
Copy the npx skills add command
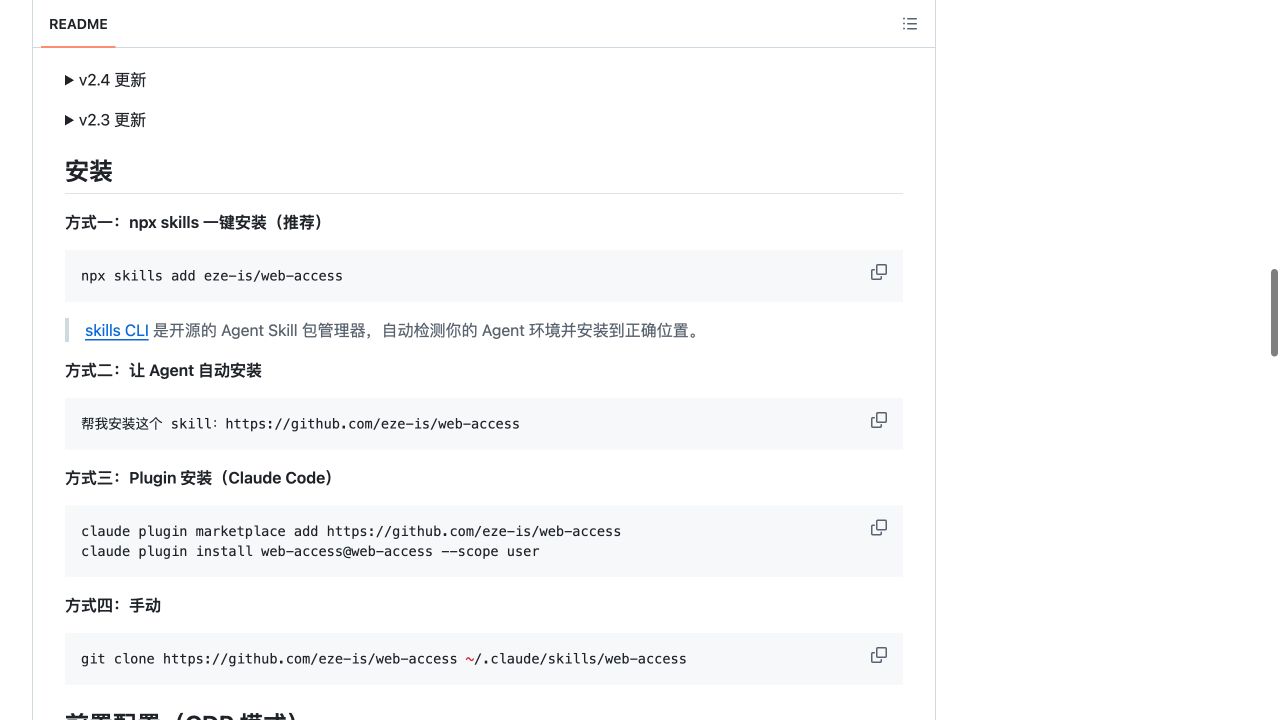tap(879, 272)
